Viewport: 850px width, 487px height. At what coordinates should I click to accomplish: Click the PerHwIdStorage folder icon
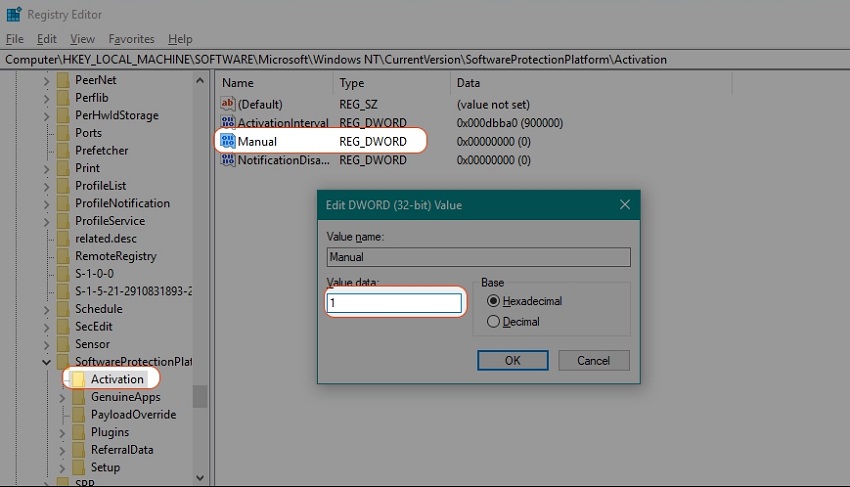(x=63, y=116)
